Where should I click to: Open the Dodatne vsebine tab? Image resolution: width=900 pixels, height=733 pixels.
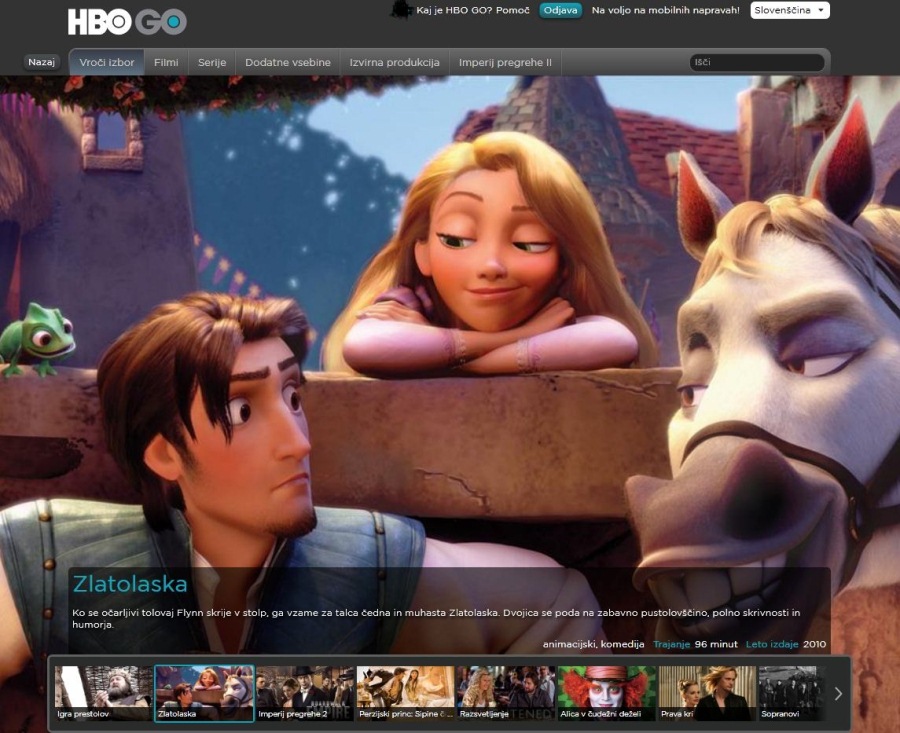[288, 62]
